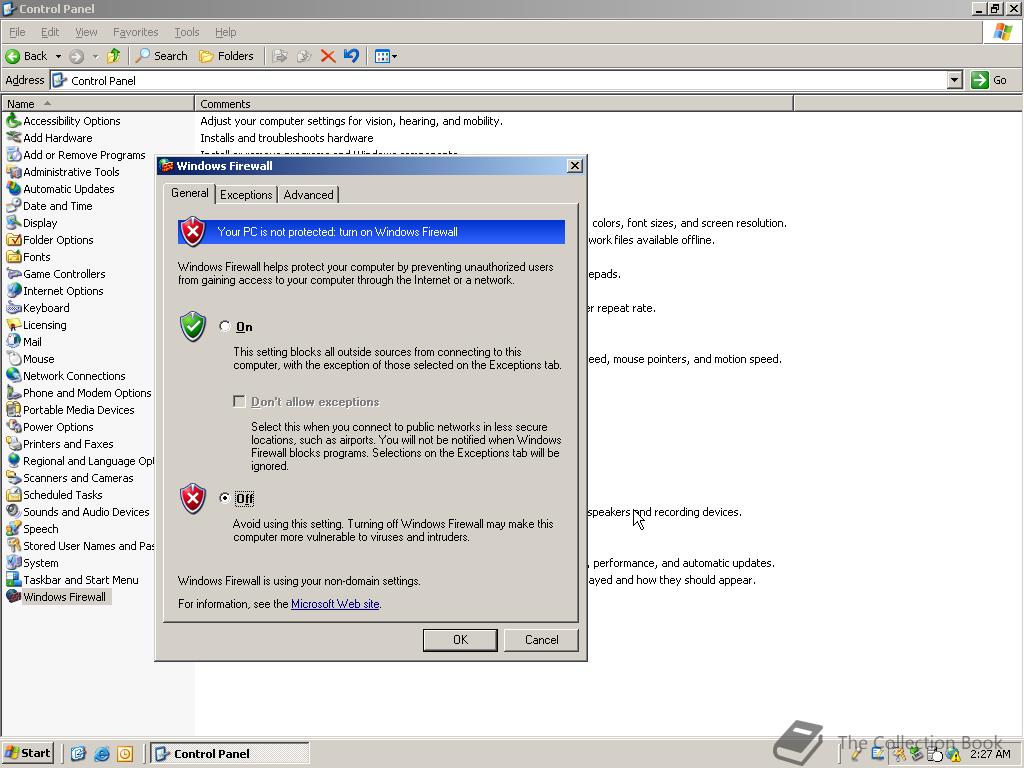The width and height of the screenshot is (1024, 768).
Task: Select Automatic Updates icon
Action: pyautogui.click(x=13, y=189)
